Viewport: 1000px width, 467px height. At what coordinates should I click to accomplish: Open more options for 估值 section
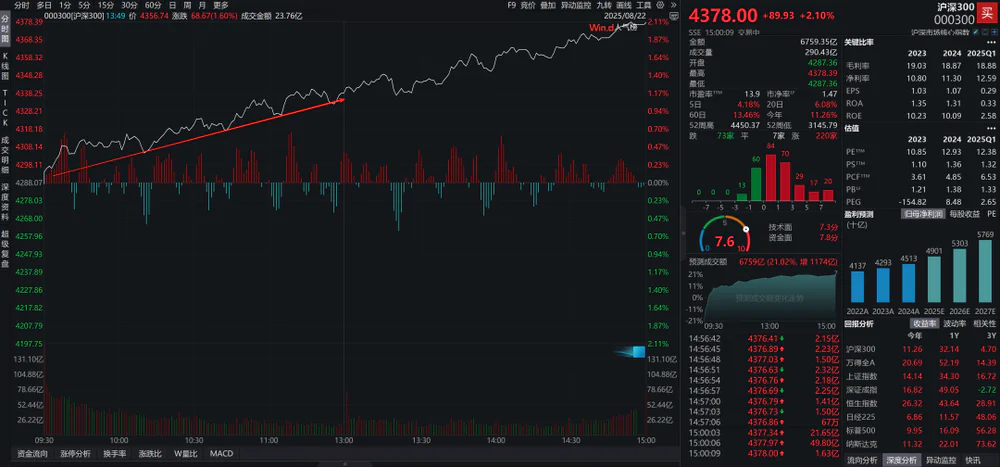991,128
